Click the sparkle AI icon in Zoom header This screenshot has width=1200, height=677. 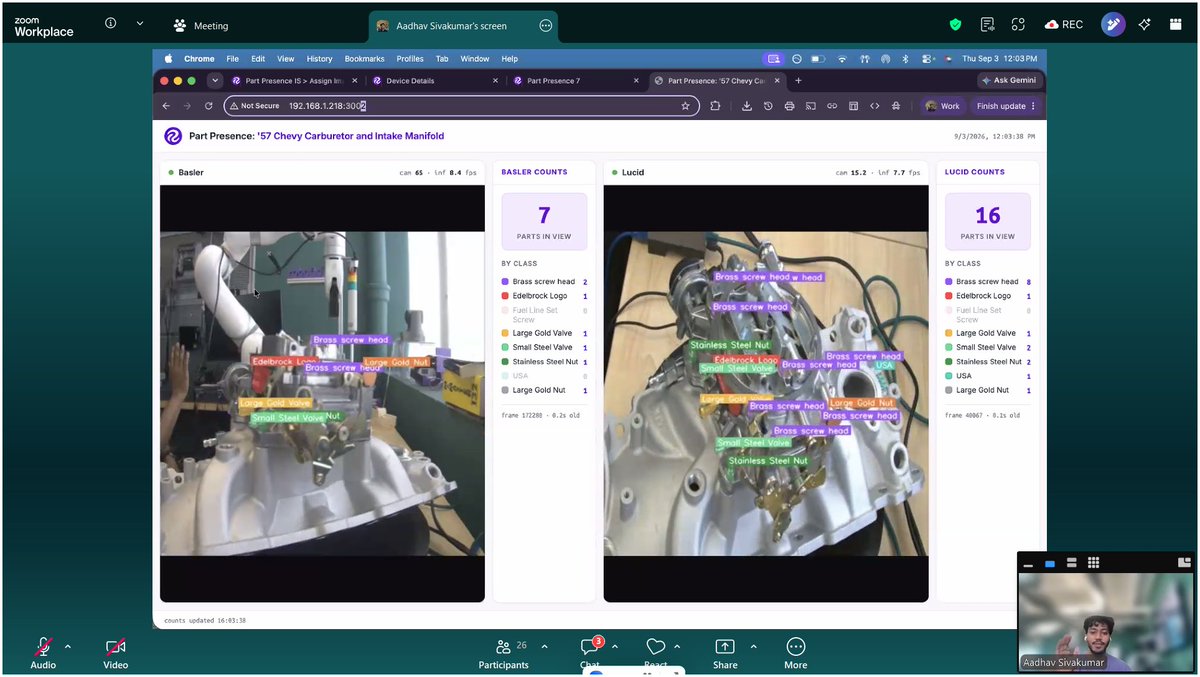click(x=1145, y=25)
